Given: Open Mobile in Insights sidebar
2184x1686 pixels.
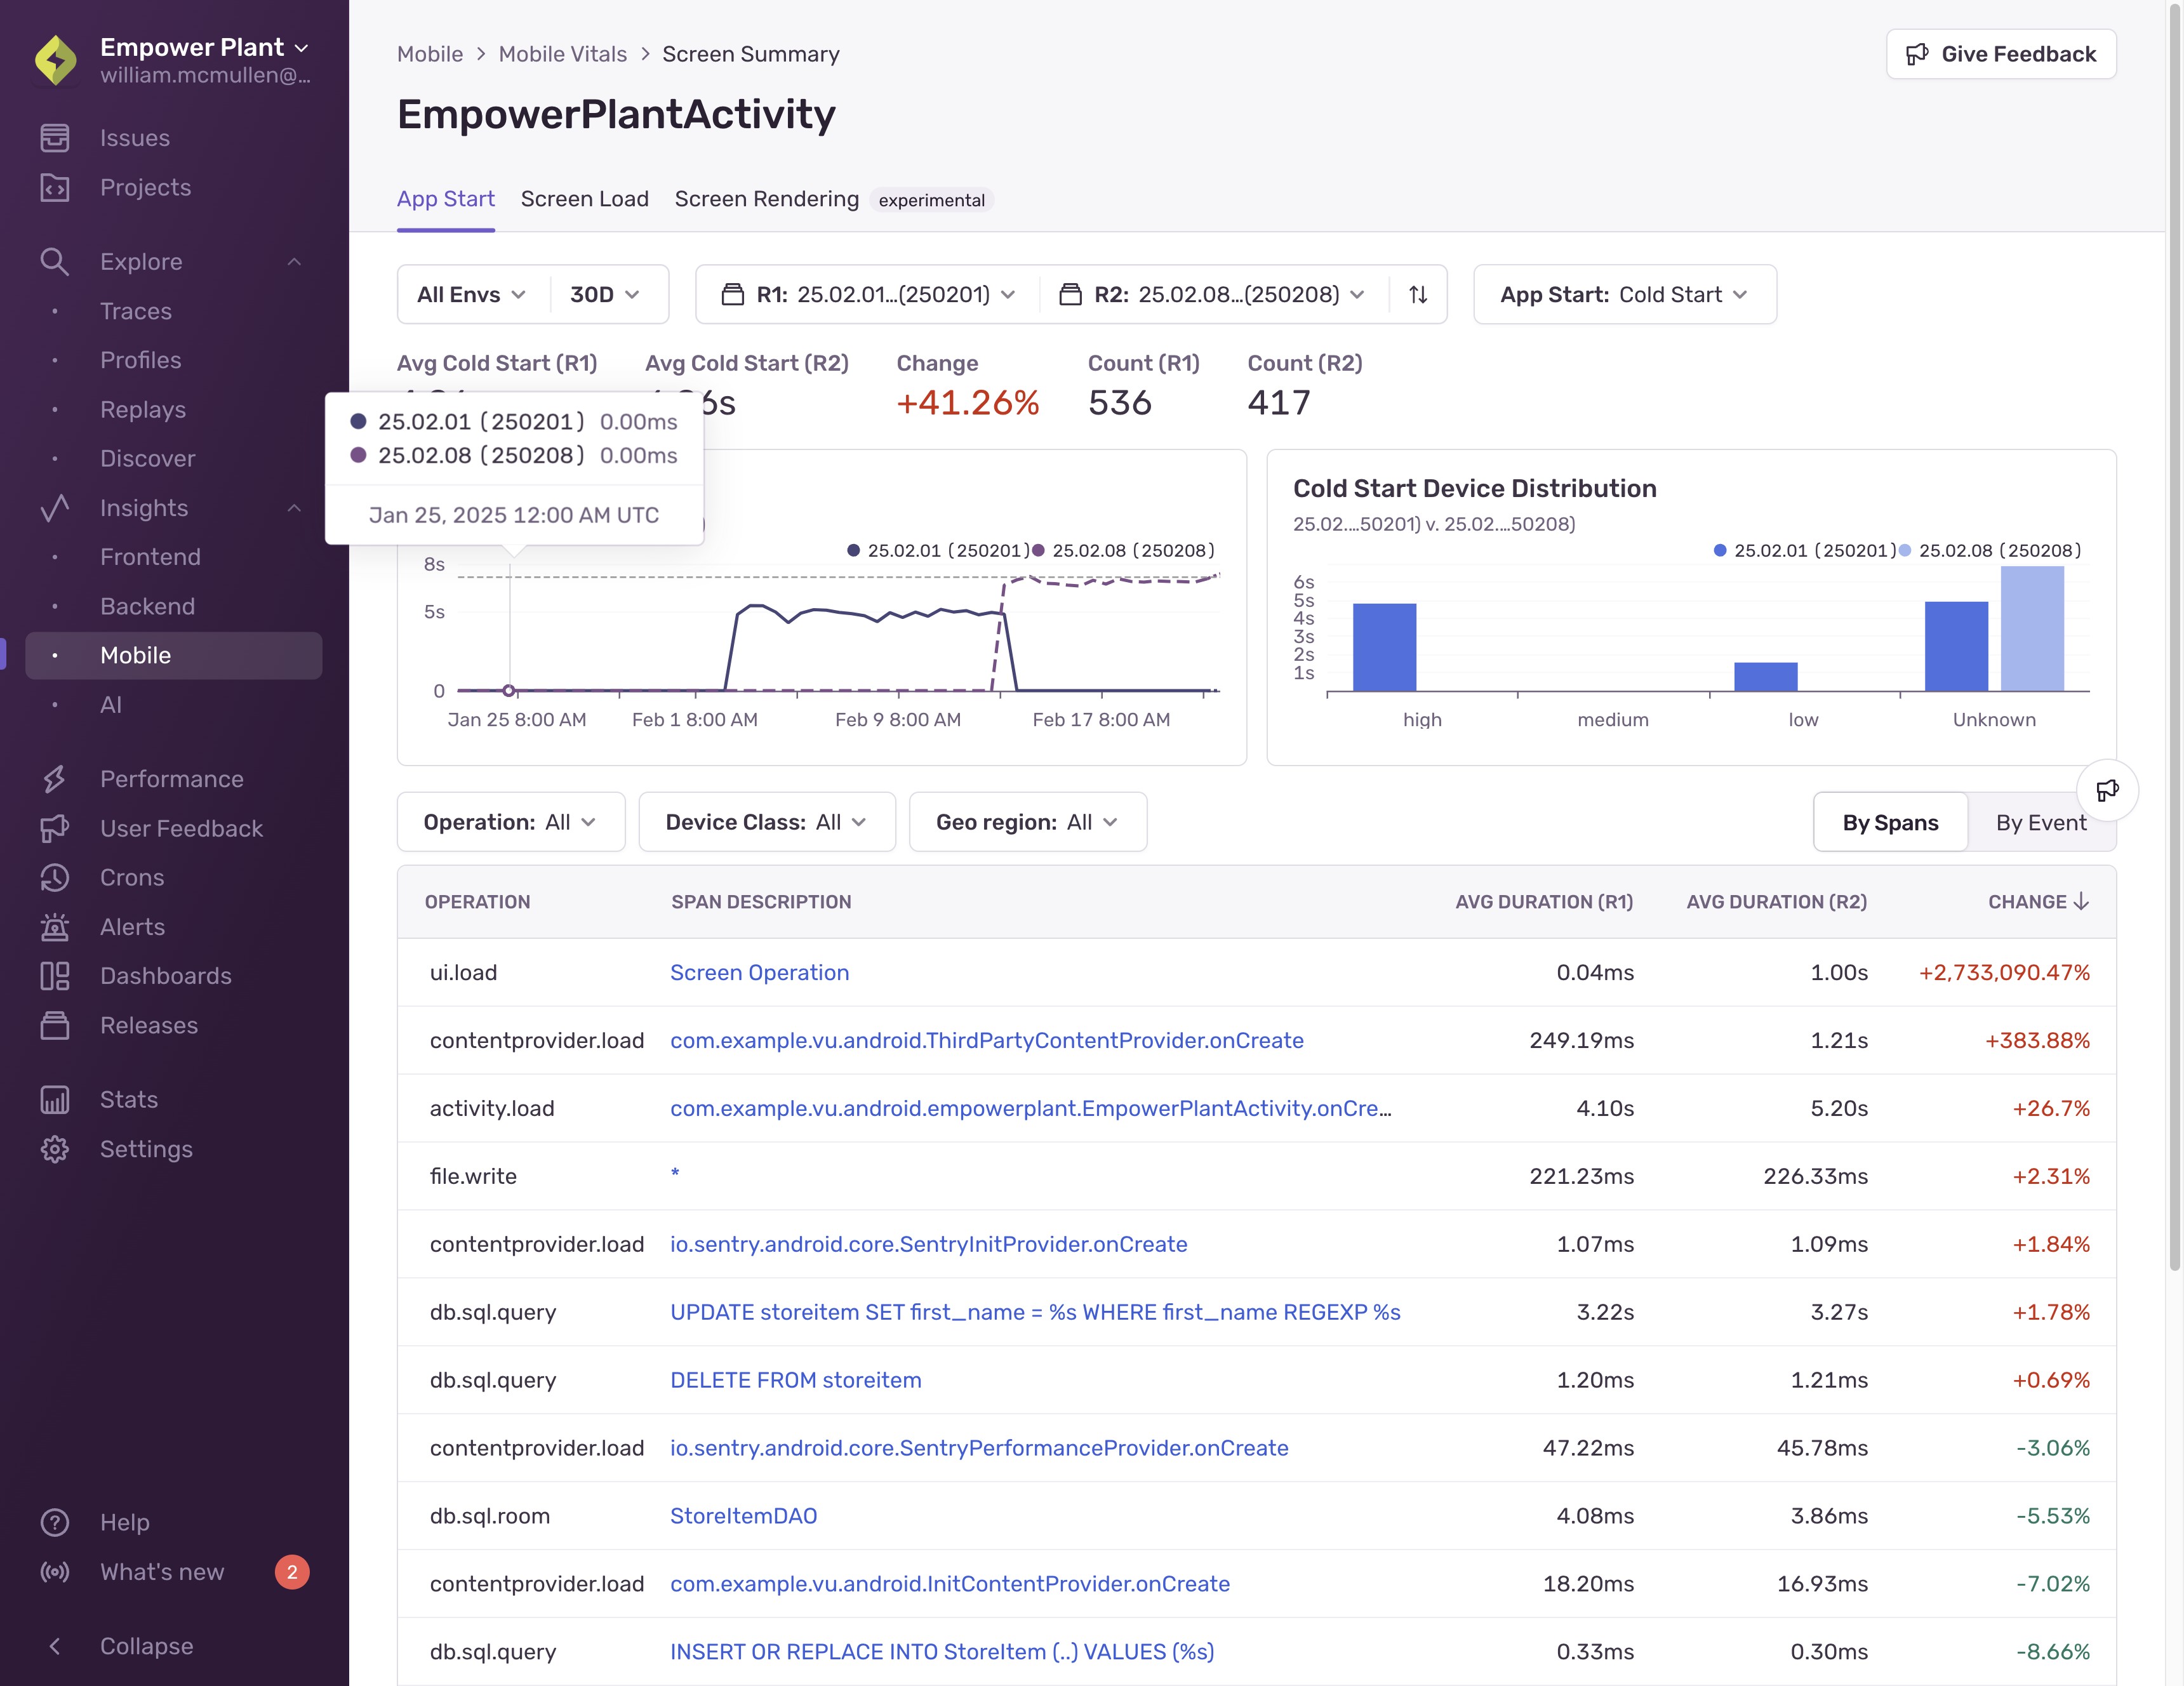Looking at the screenshot, I should click(x=174, y=655).
